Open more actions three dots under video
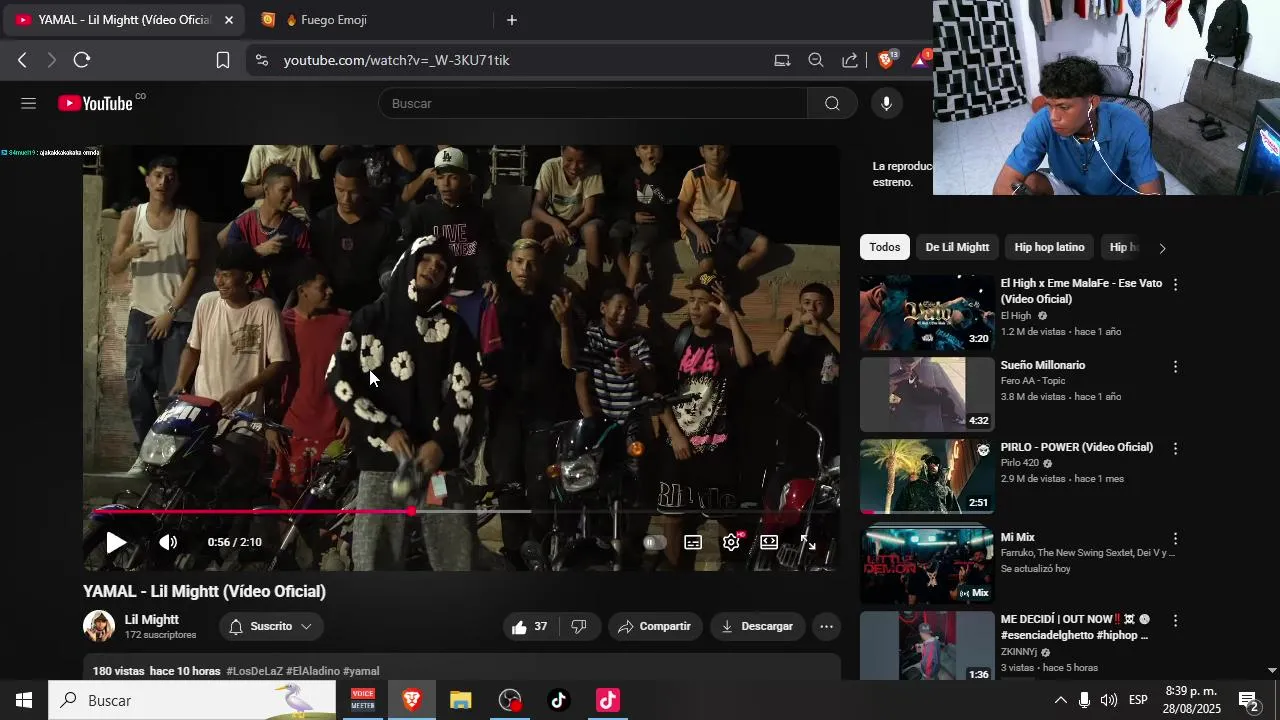1280x720 pixels. point(826,627)
